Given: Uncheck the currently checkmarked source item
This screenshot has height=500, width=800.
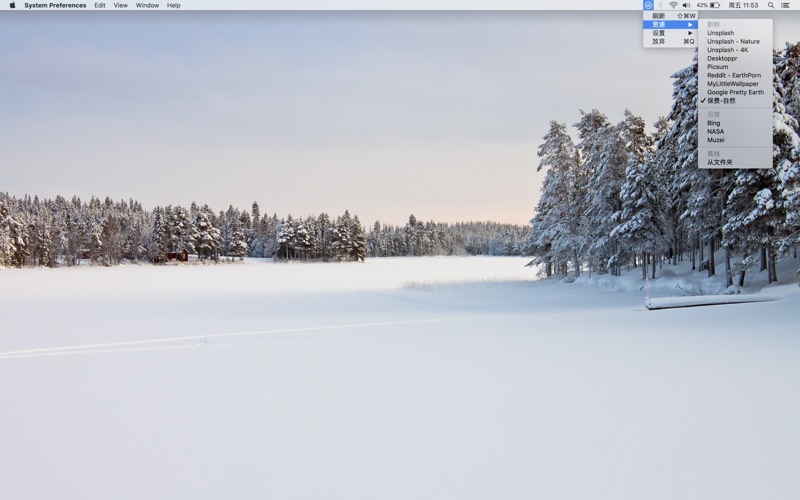Looking at the screenshot, I should pos(735,101).
